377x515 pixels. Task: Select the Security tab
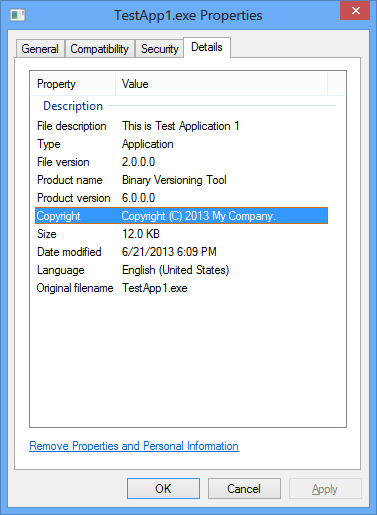(159, 49)
